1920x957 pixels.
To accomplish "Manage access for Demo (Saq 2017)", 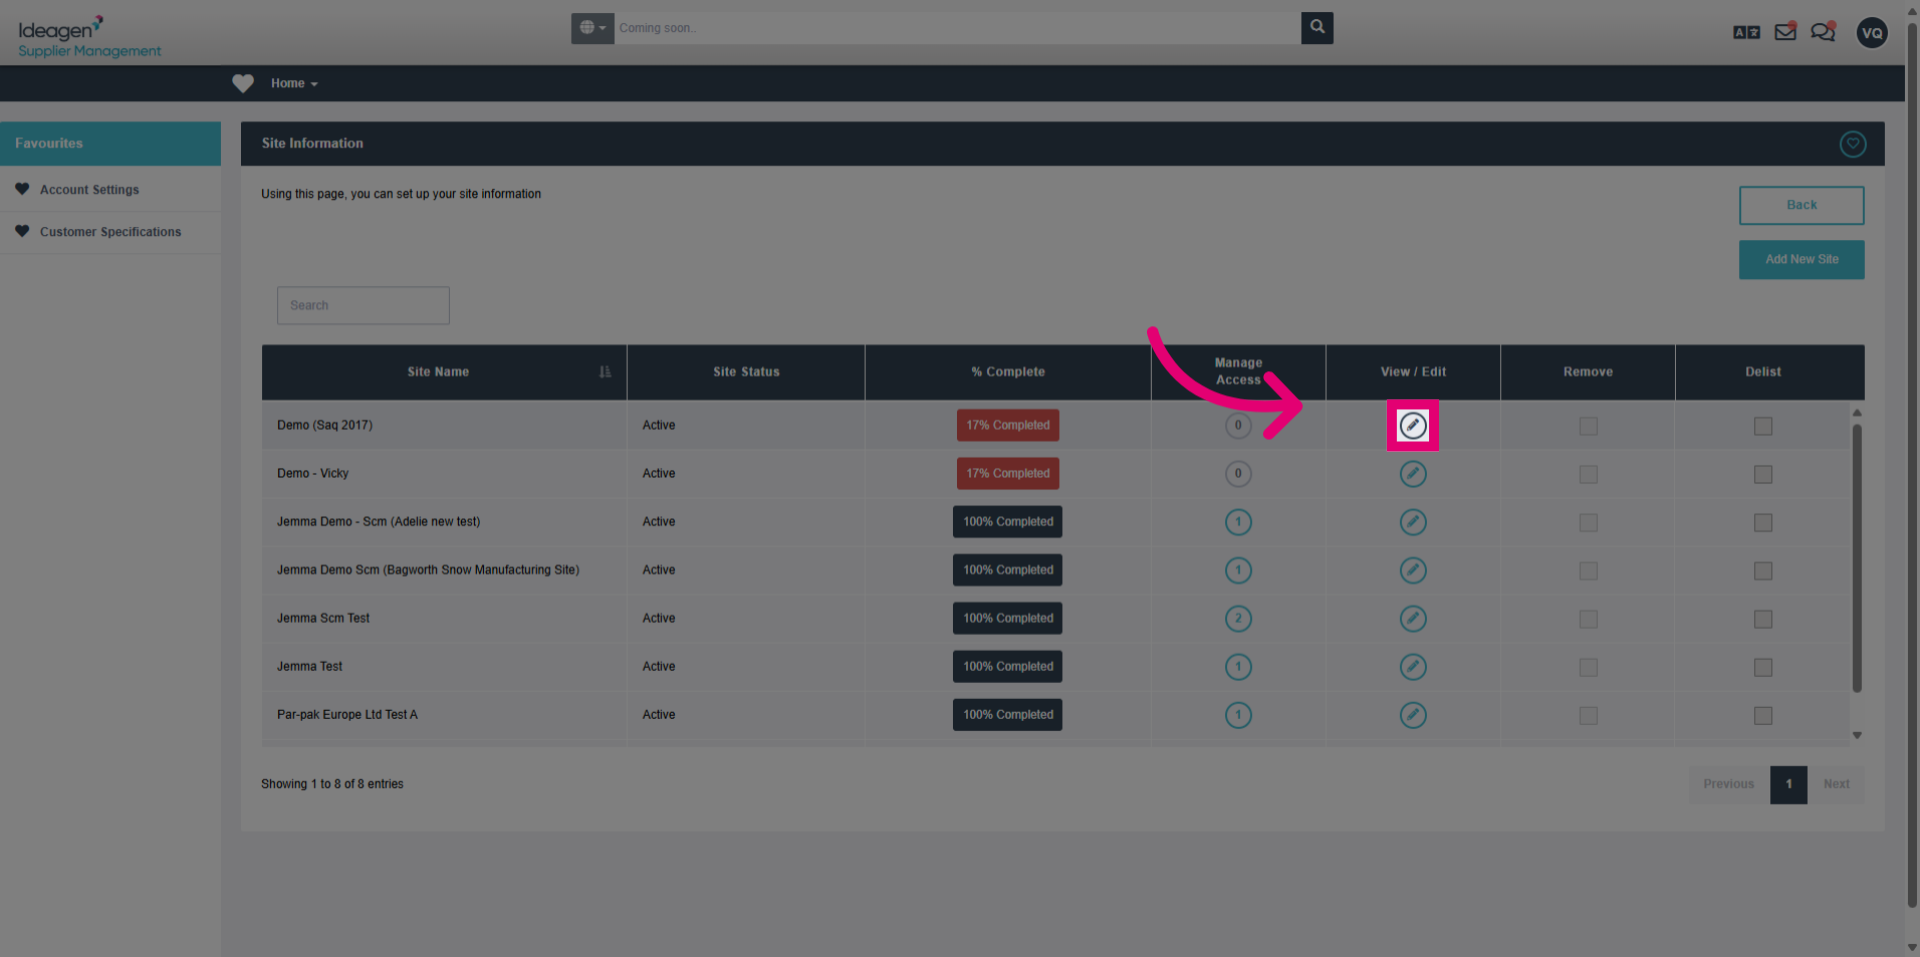I will [1238, 426].
